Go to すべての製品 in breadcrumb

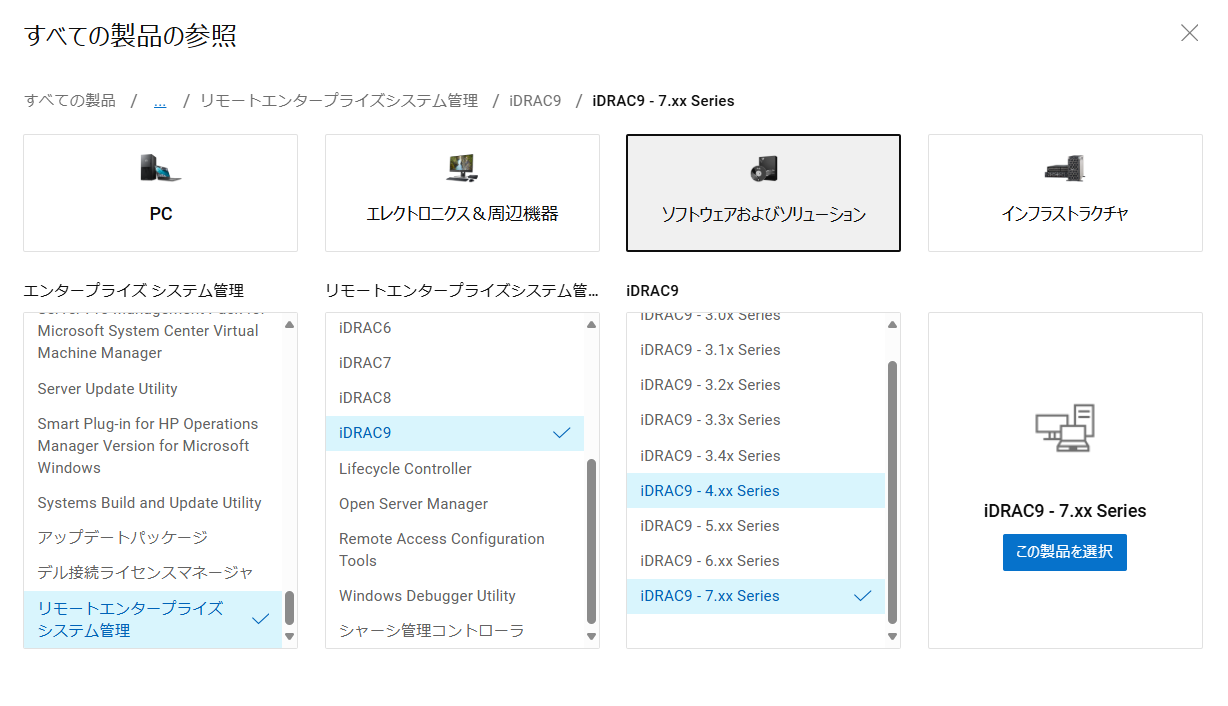(70, 101)
